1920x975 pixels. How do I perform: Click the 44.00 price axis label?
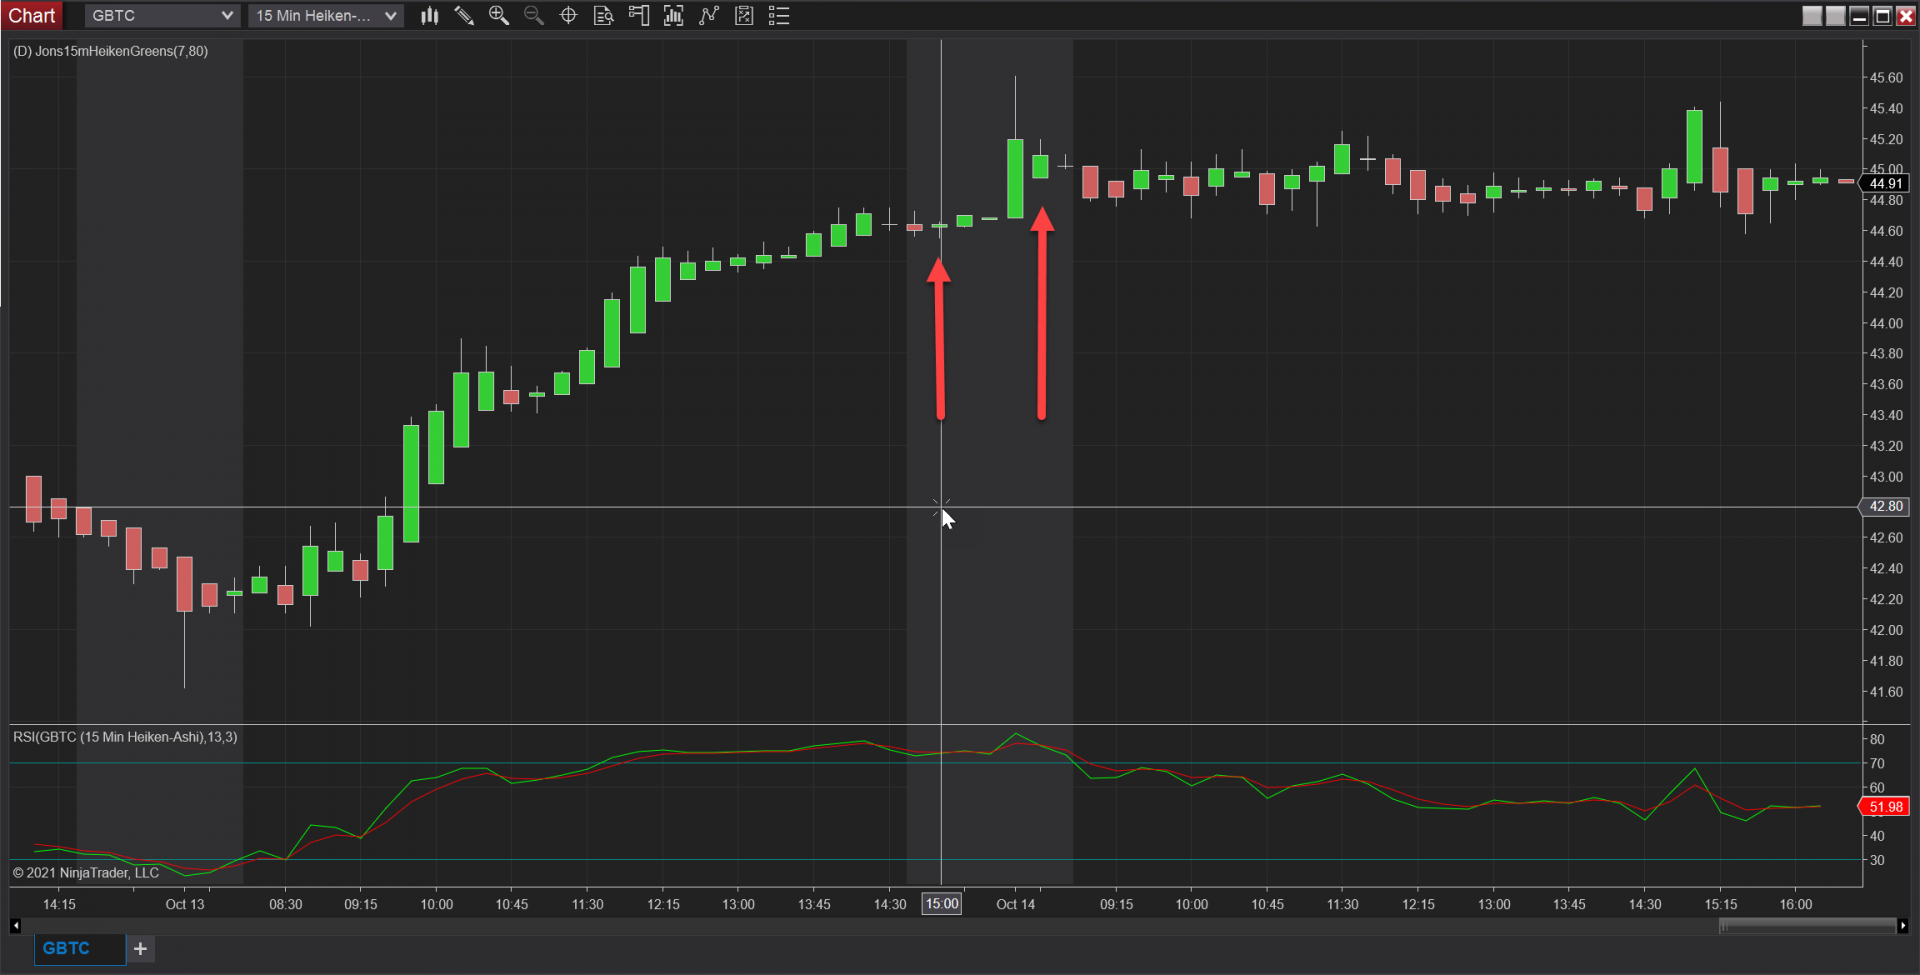pos(1887,324)
